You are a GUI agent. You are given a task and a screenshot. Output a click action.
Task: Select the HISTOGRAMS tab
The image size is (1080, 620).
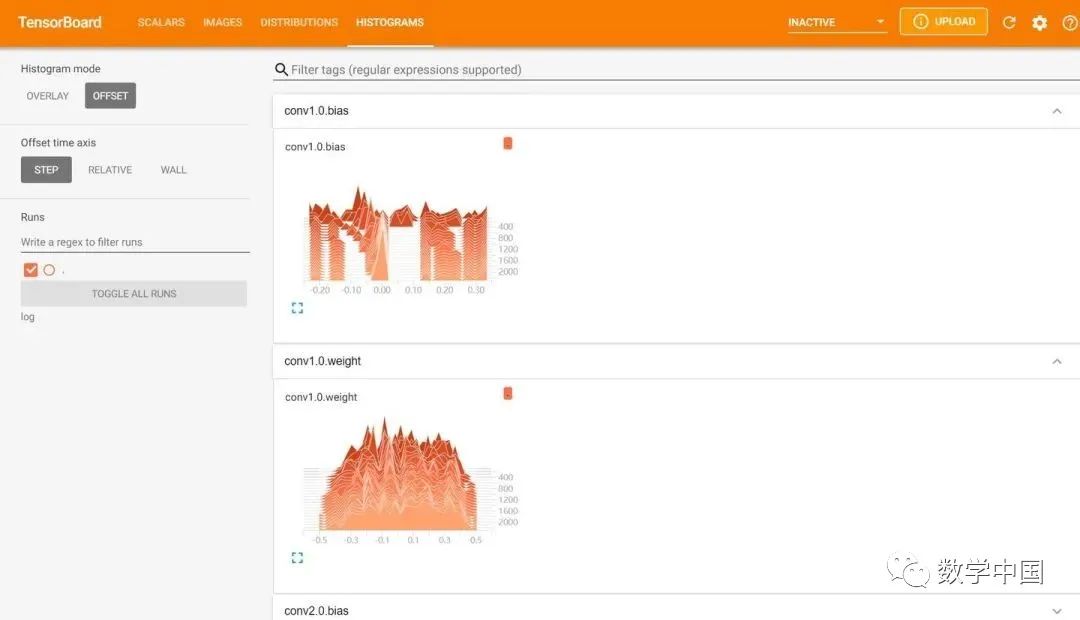[x=390, y=22]
